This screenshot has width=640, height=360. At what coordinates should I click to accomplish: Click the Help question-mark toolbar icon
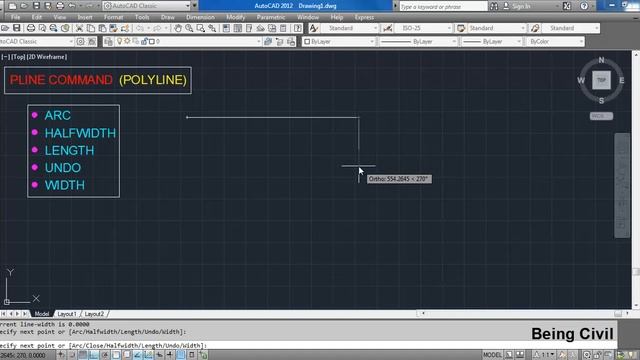tap(298, 28)
